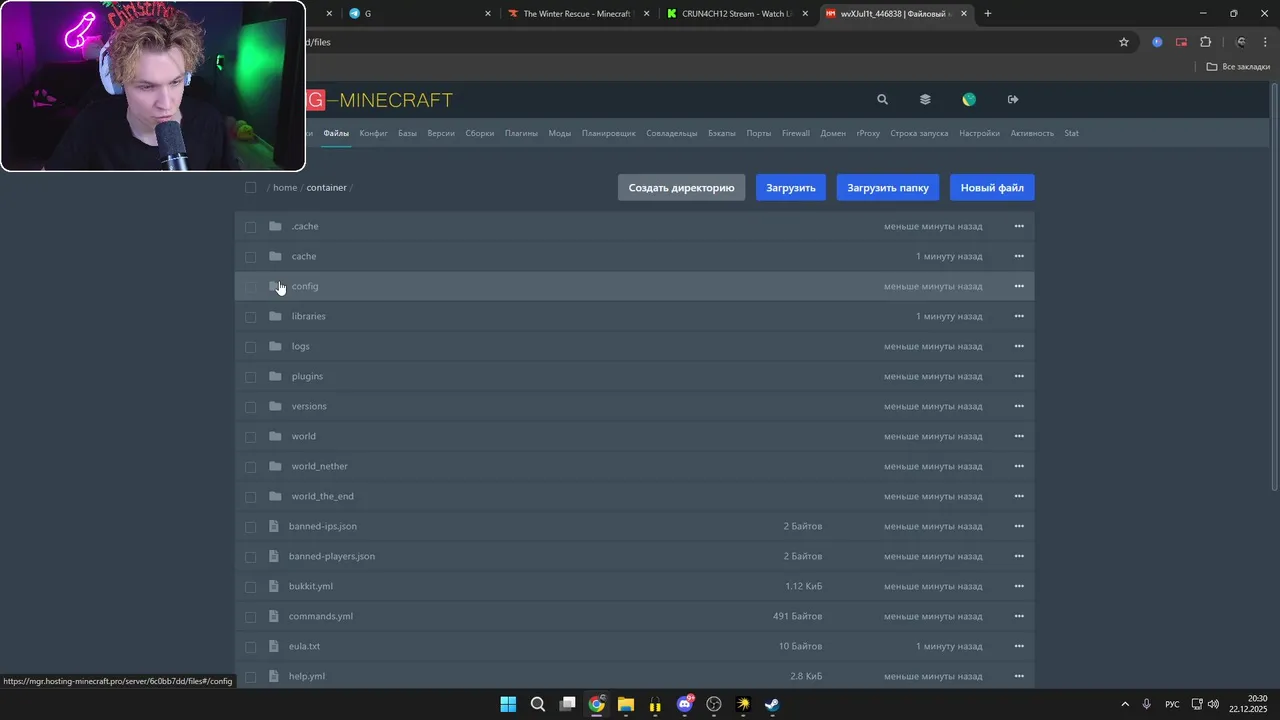Switch to Настройки tab
1280x720 pixels.
[979, 133]
